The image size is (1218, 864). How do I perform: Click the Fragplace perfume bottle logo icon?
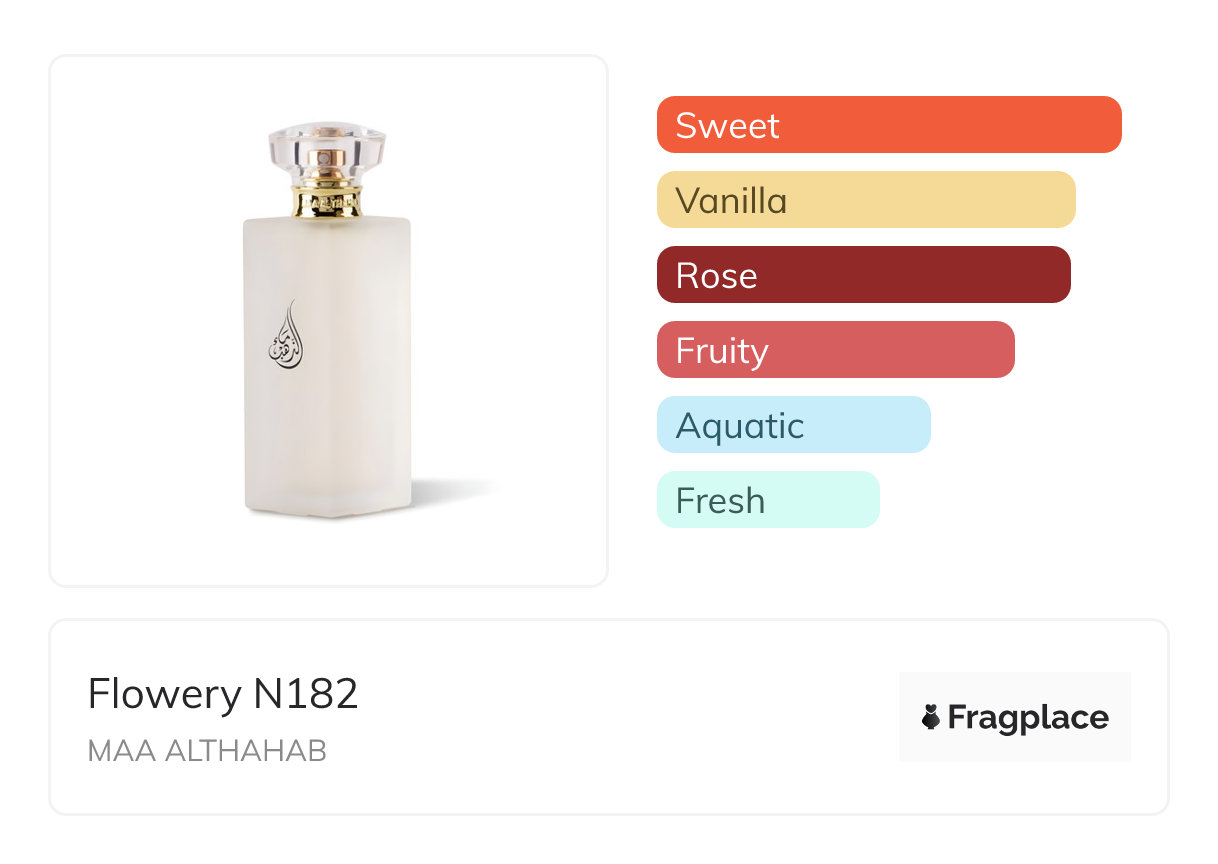coord(931,717)
